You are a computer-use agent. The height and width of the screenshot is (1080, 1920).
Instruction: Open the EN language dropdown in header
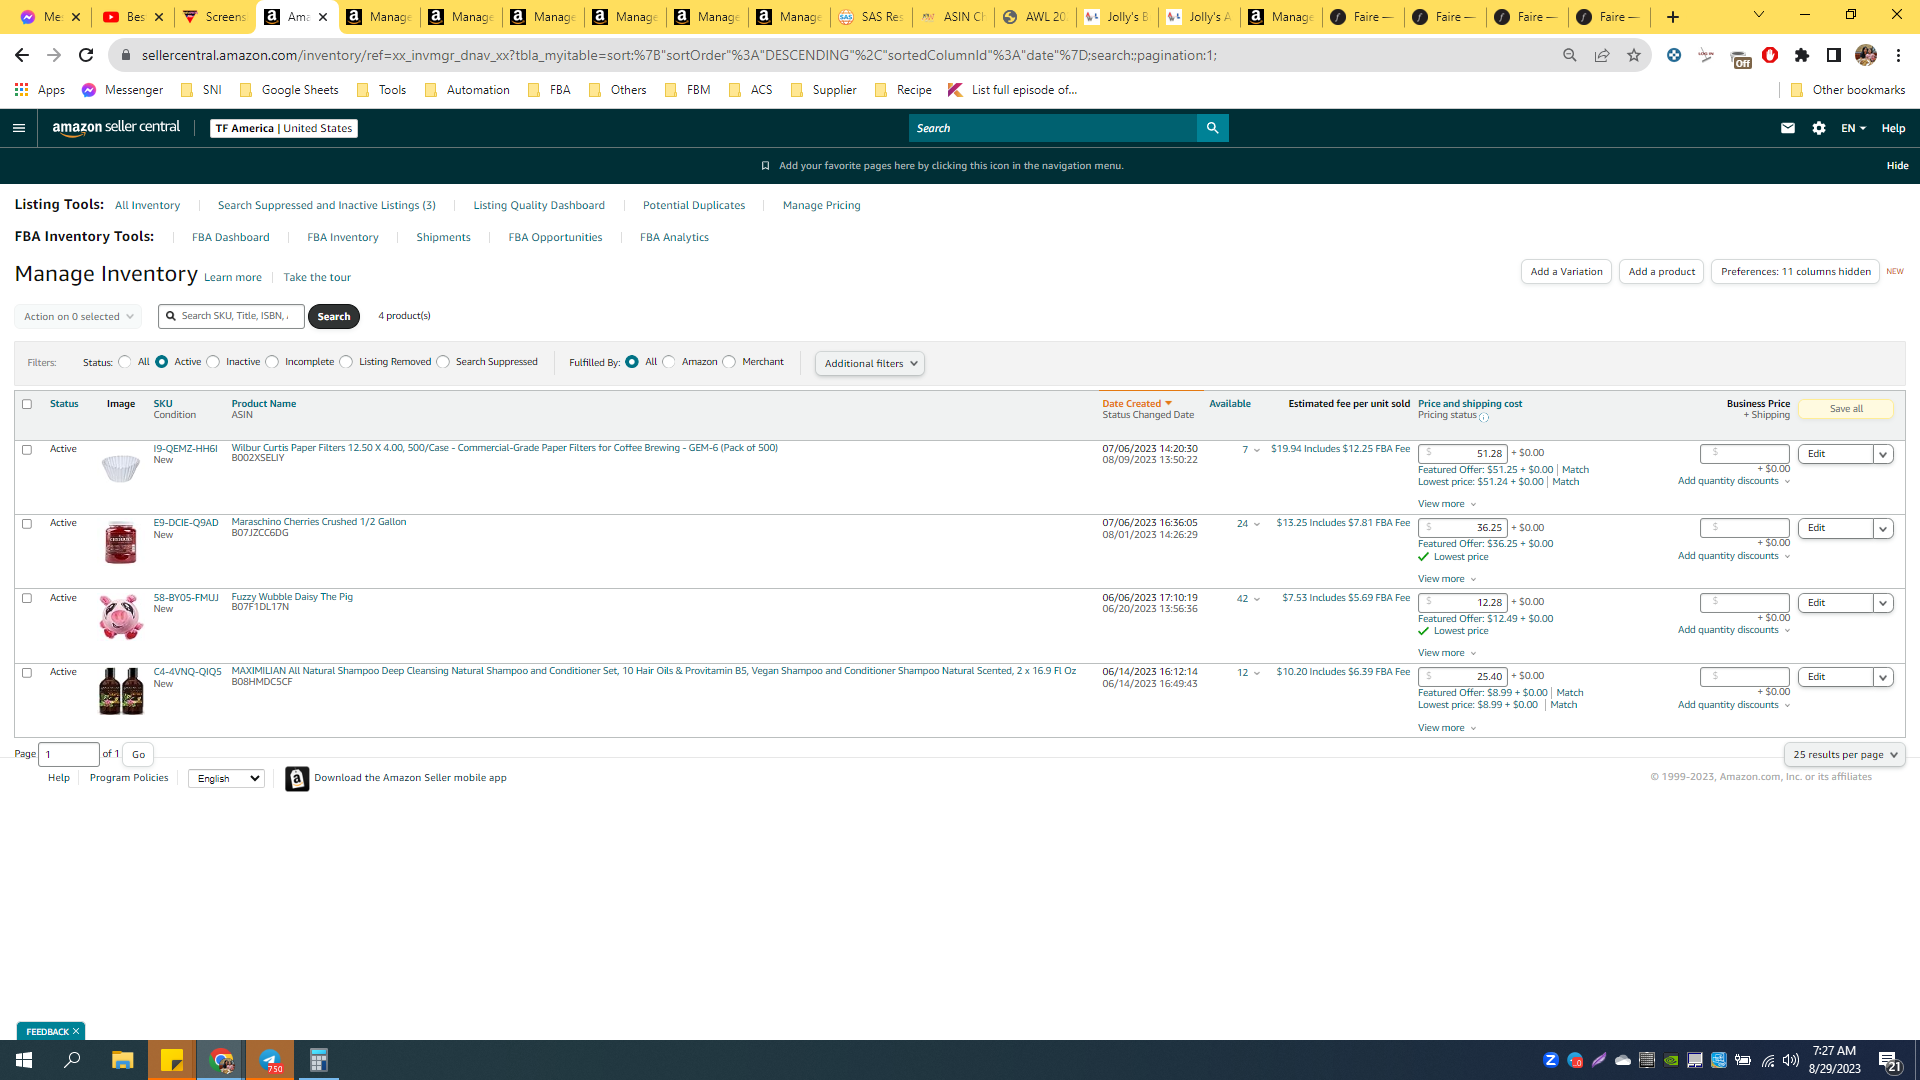[x=1853, y=128]
